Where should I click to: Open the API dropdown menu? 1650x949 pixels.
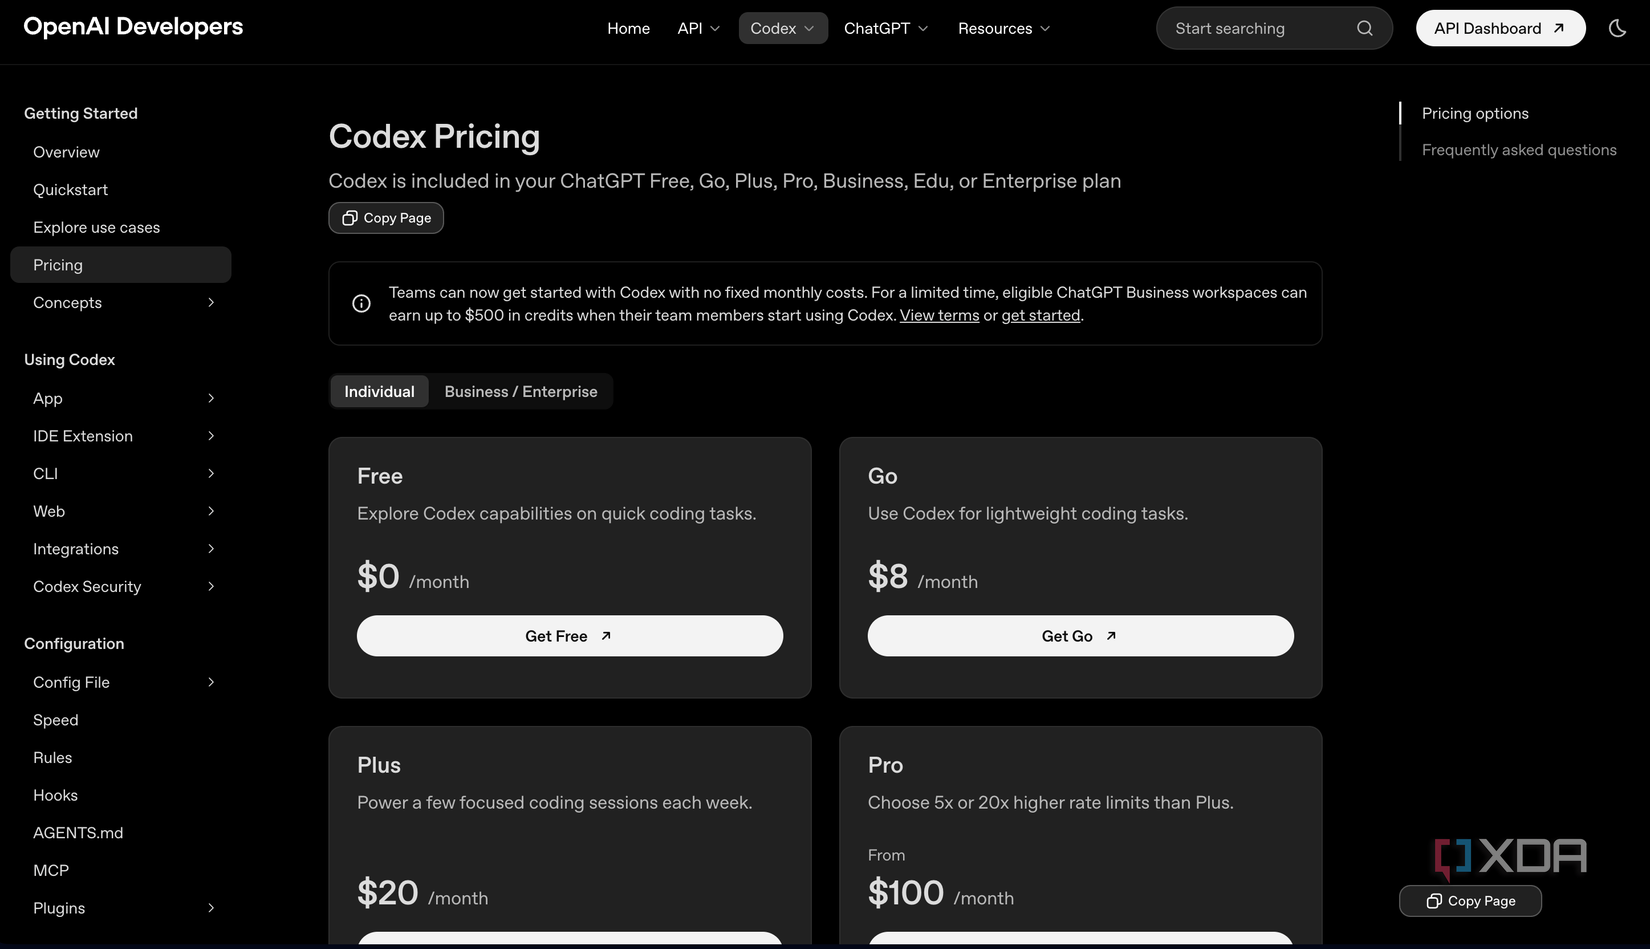tap(697, 28)
